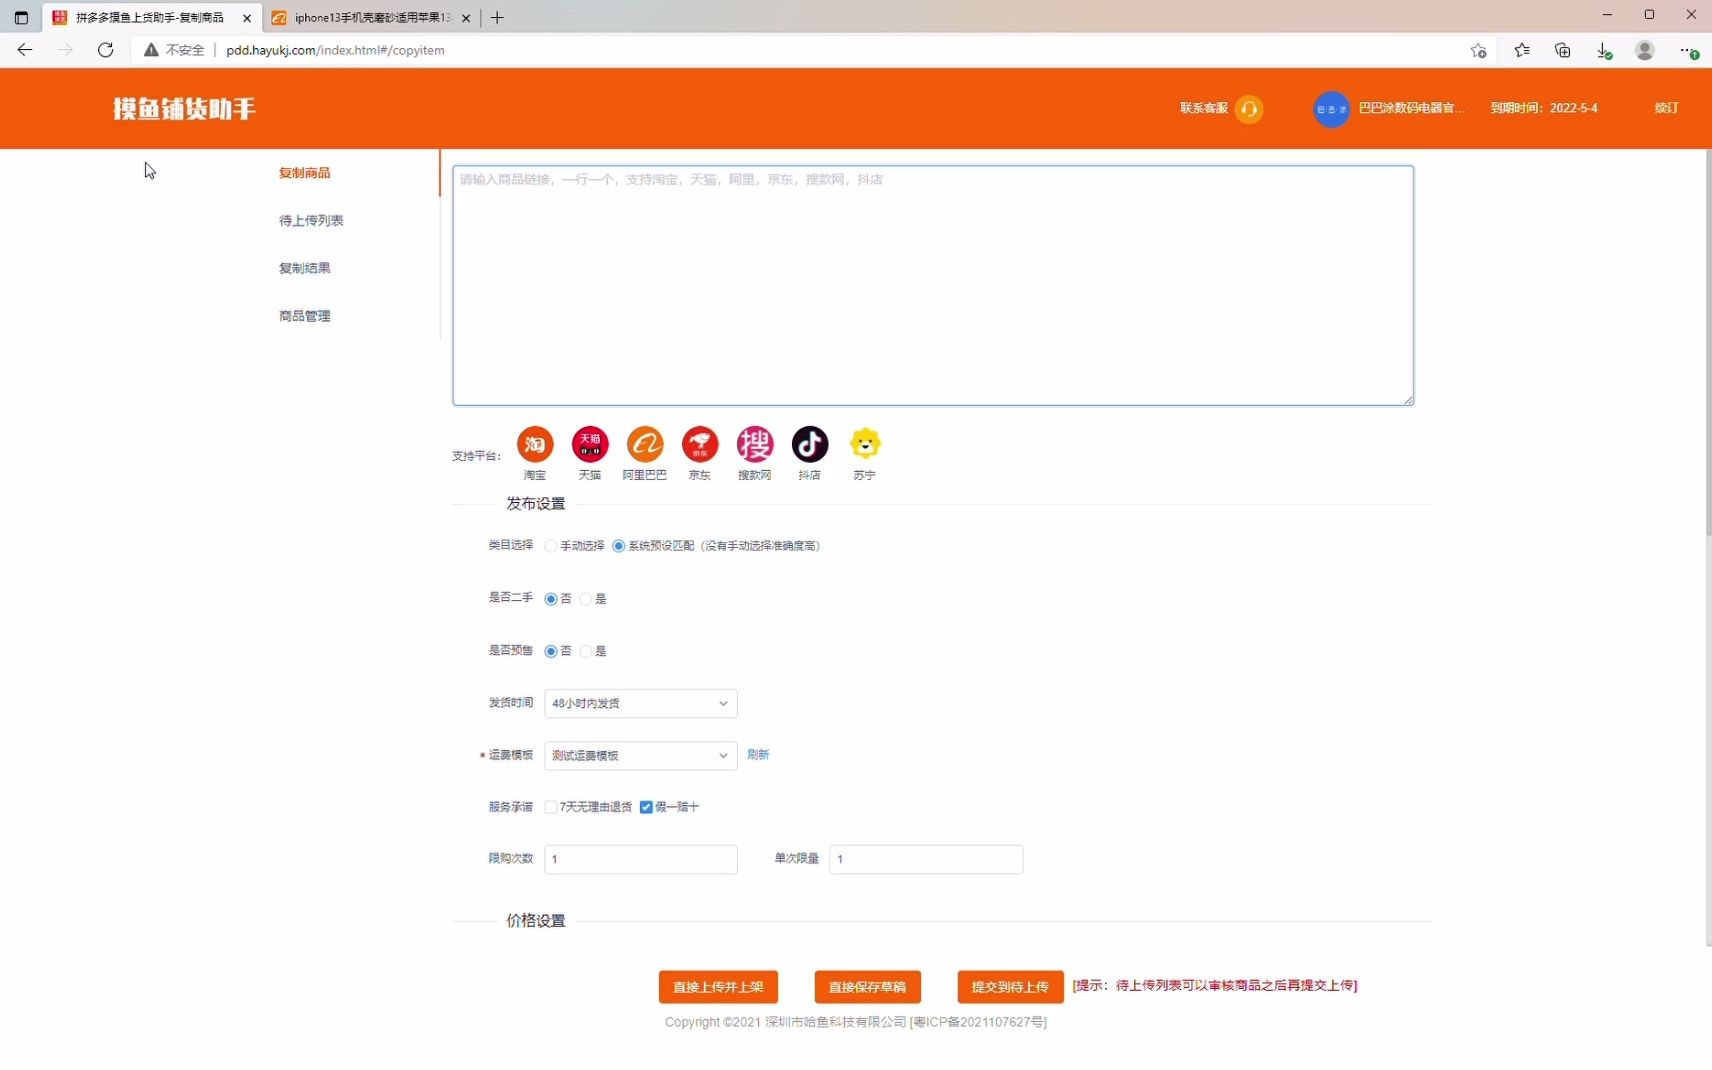
Task: Click the 联系客服 link
Action: tap(1204, 108)
